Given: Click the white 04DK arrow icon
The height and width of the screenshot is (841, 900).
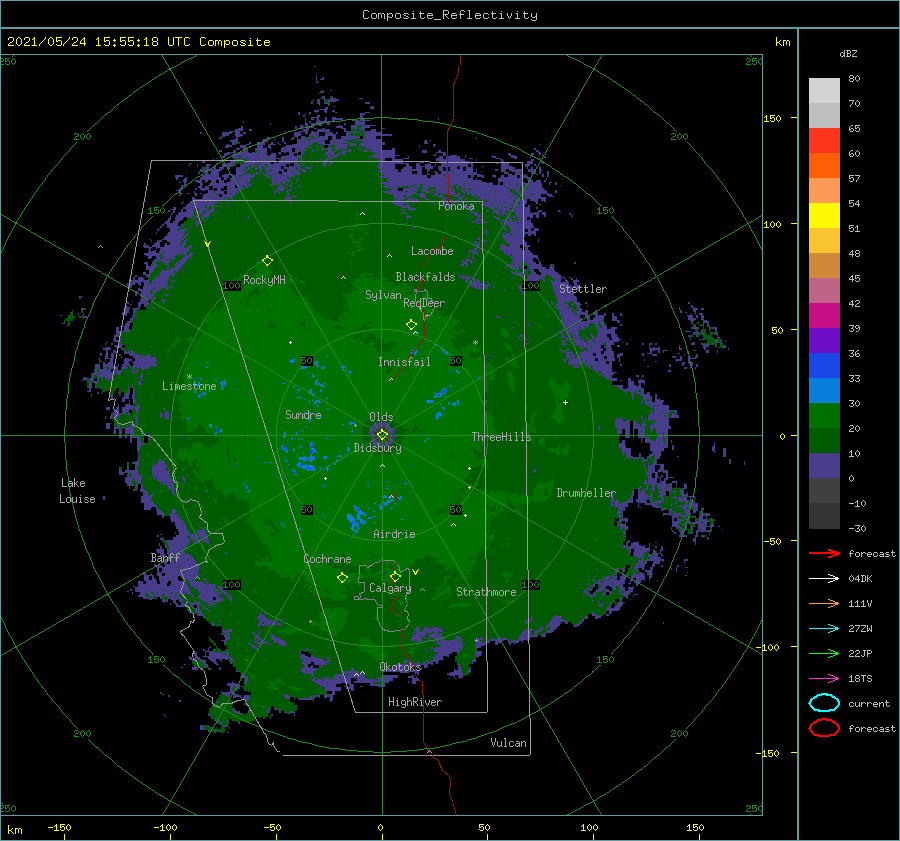Looking at the screenshot, I should [824, 578].
